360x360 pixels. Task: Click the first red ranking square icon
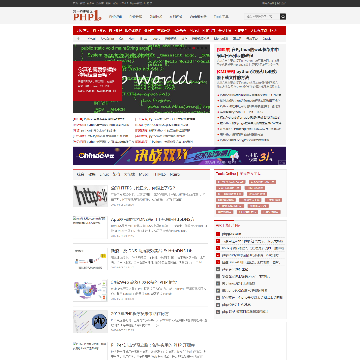click(218, 234)
